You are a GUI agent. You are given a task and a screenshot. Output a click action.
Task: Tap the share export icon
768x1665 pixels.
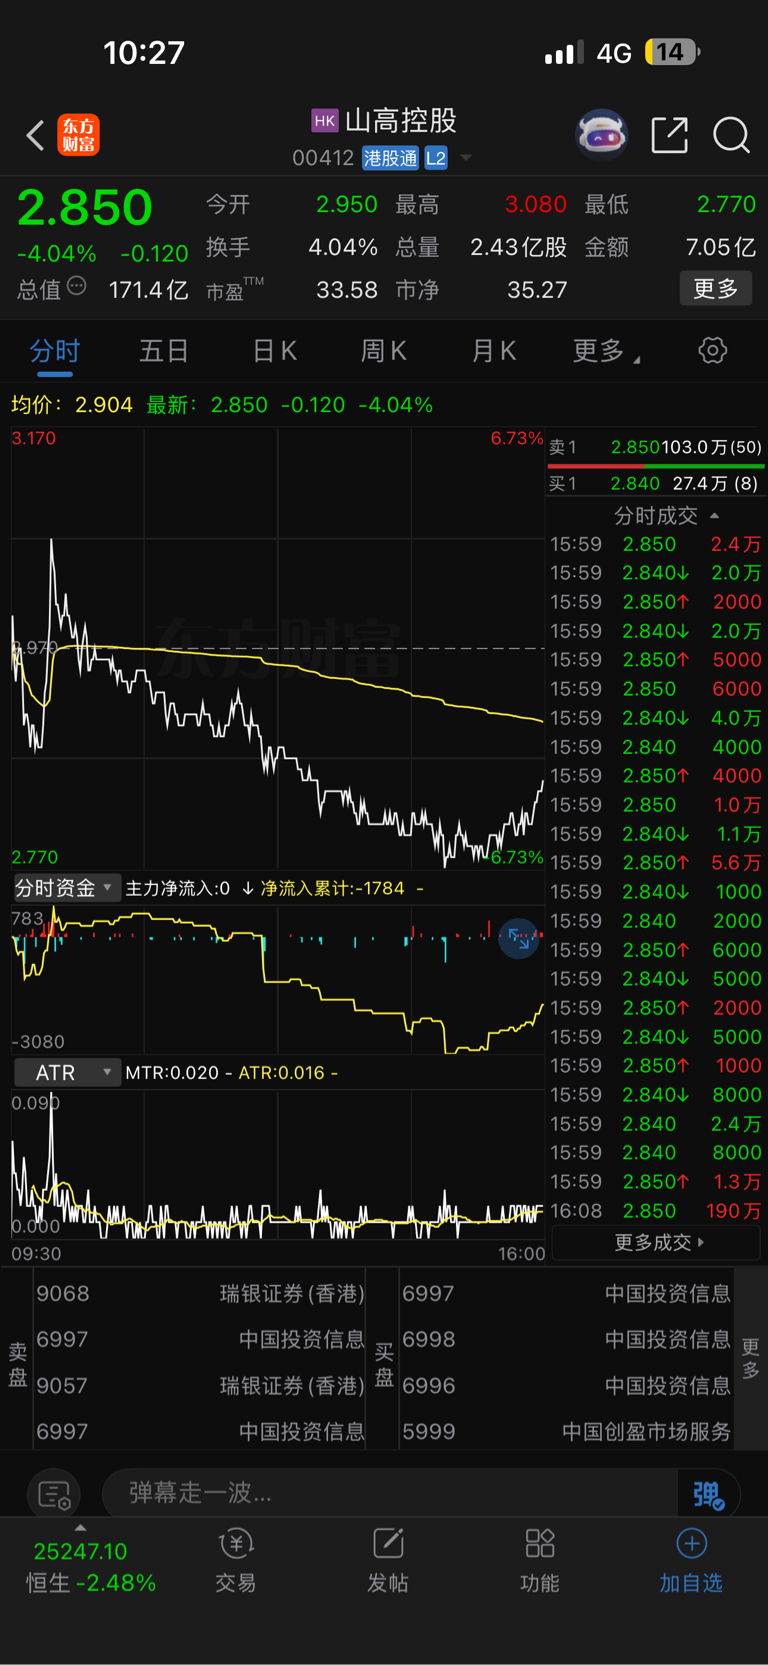click(x=669, y=135)
